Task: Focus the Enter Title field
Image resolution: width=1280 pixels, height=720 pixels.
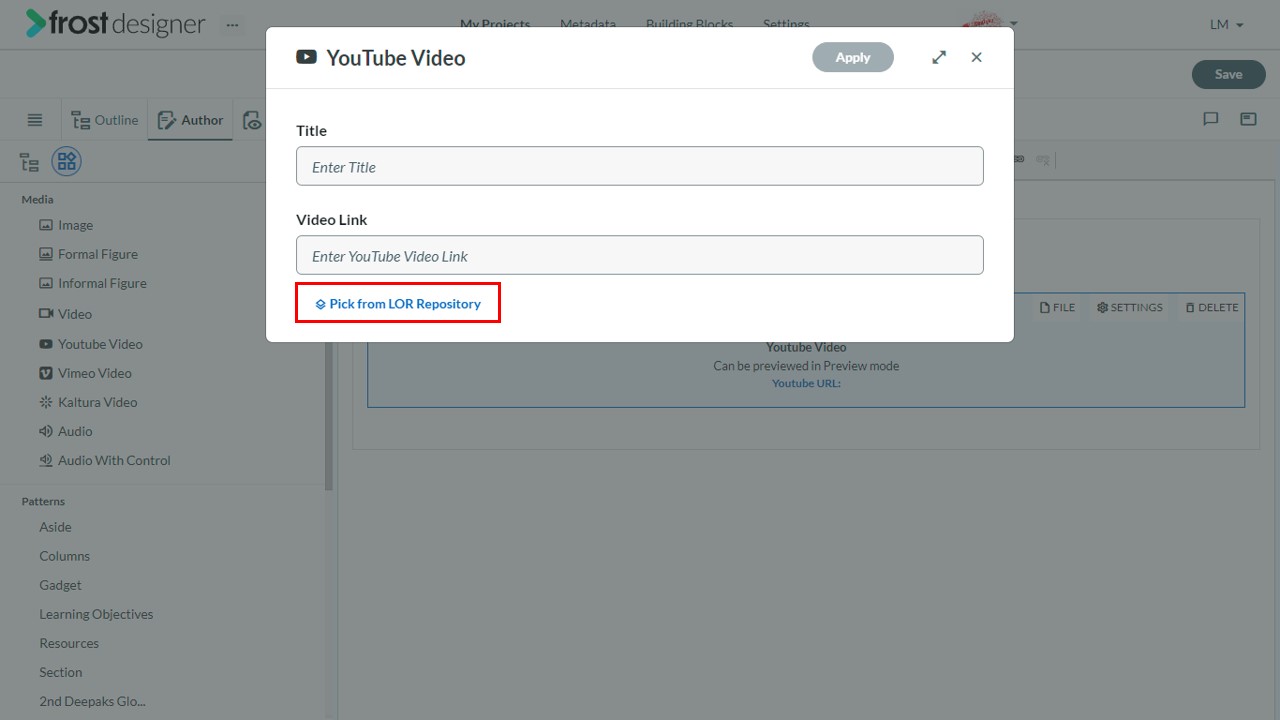Action: (640, 166)
